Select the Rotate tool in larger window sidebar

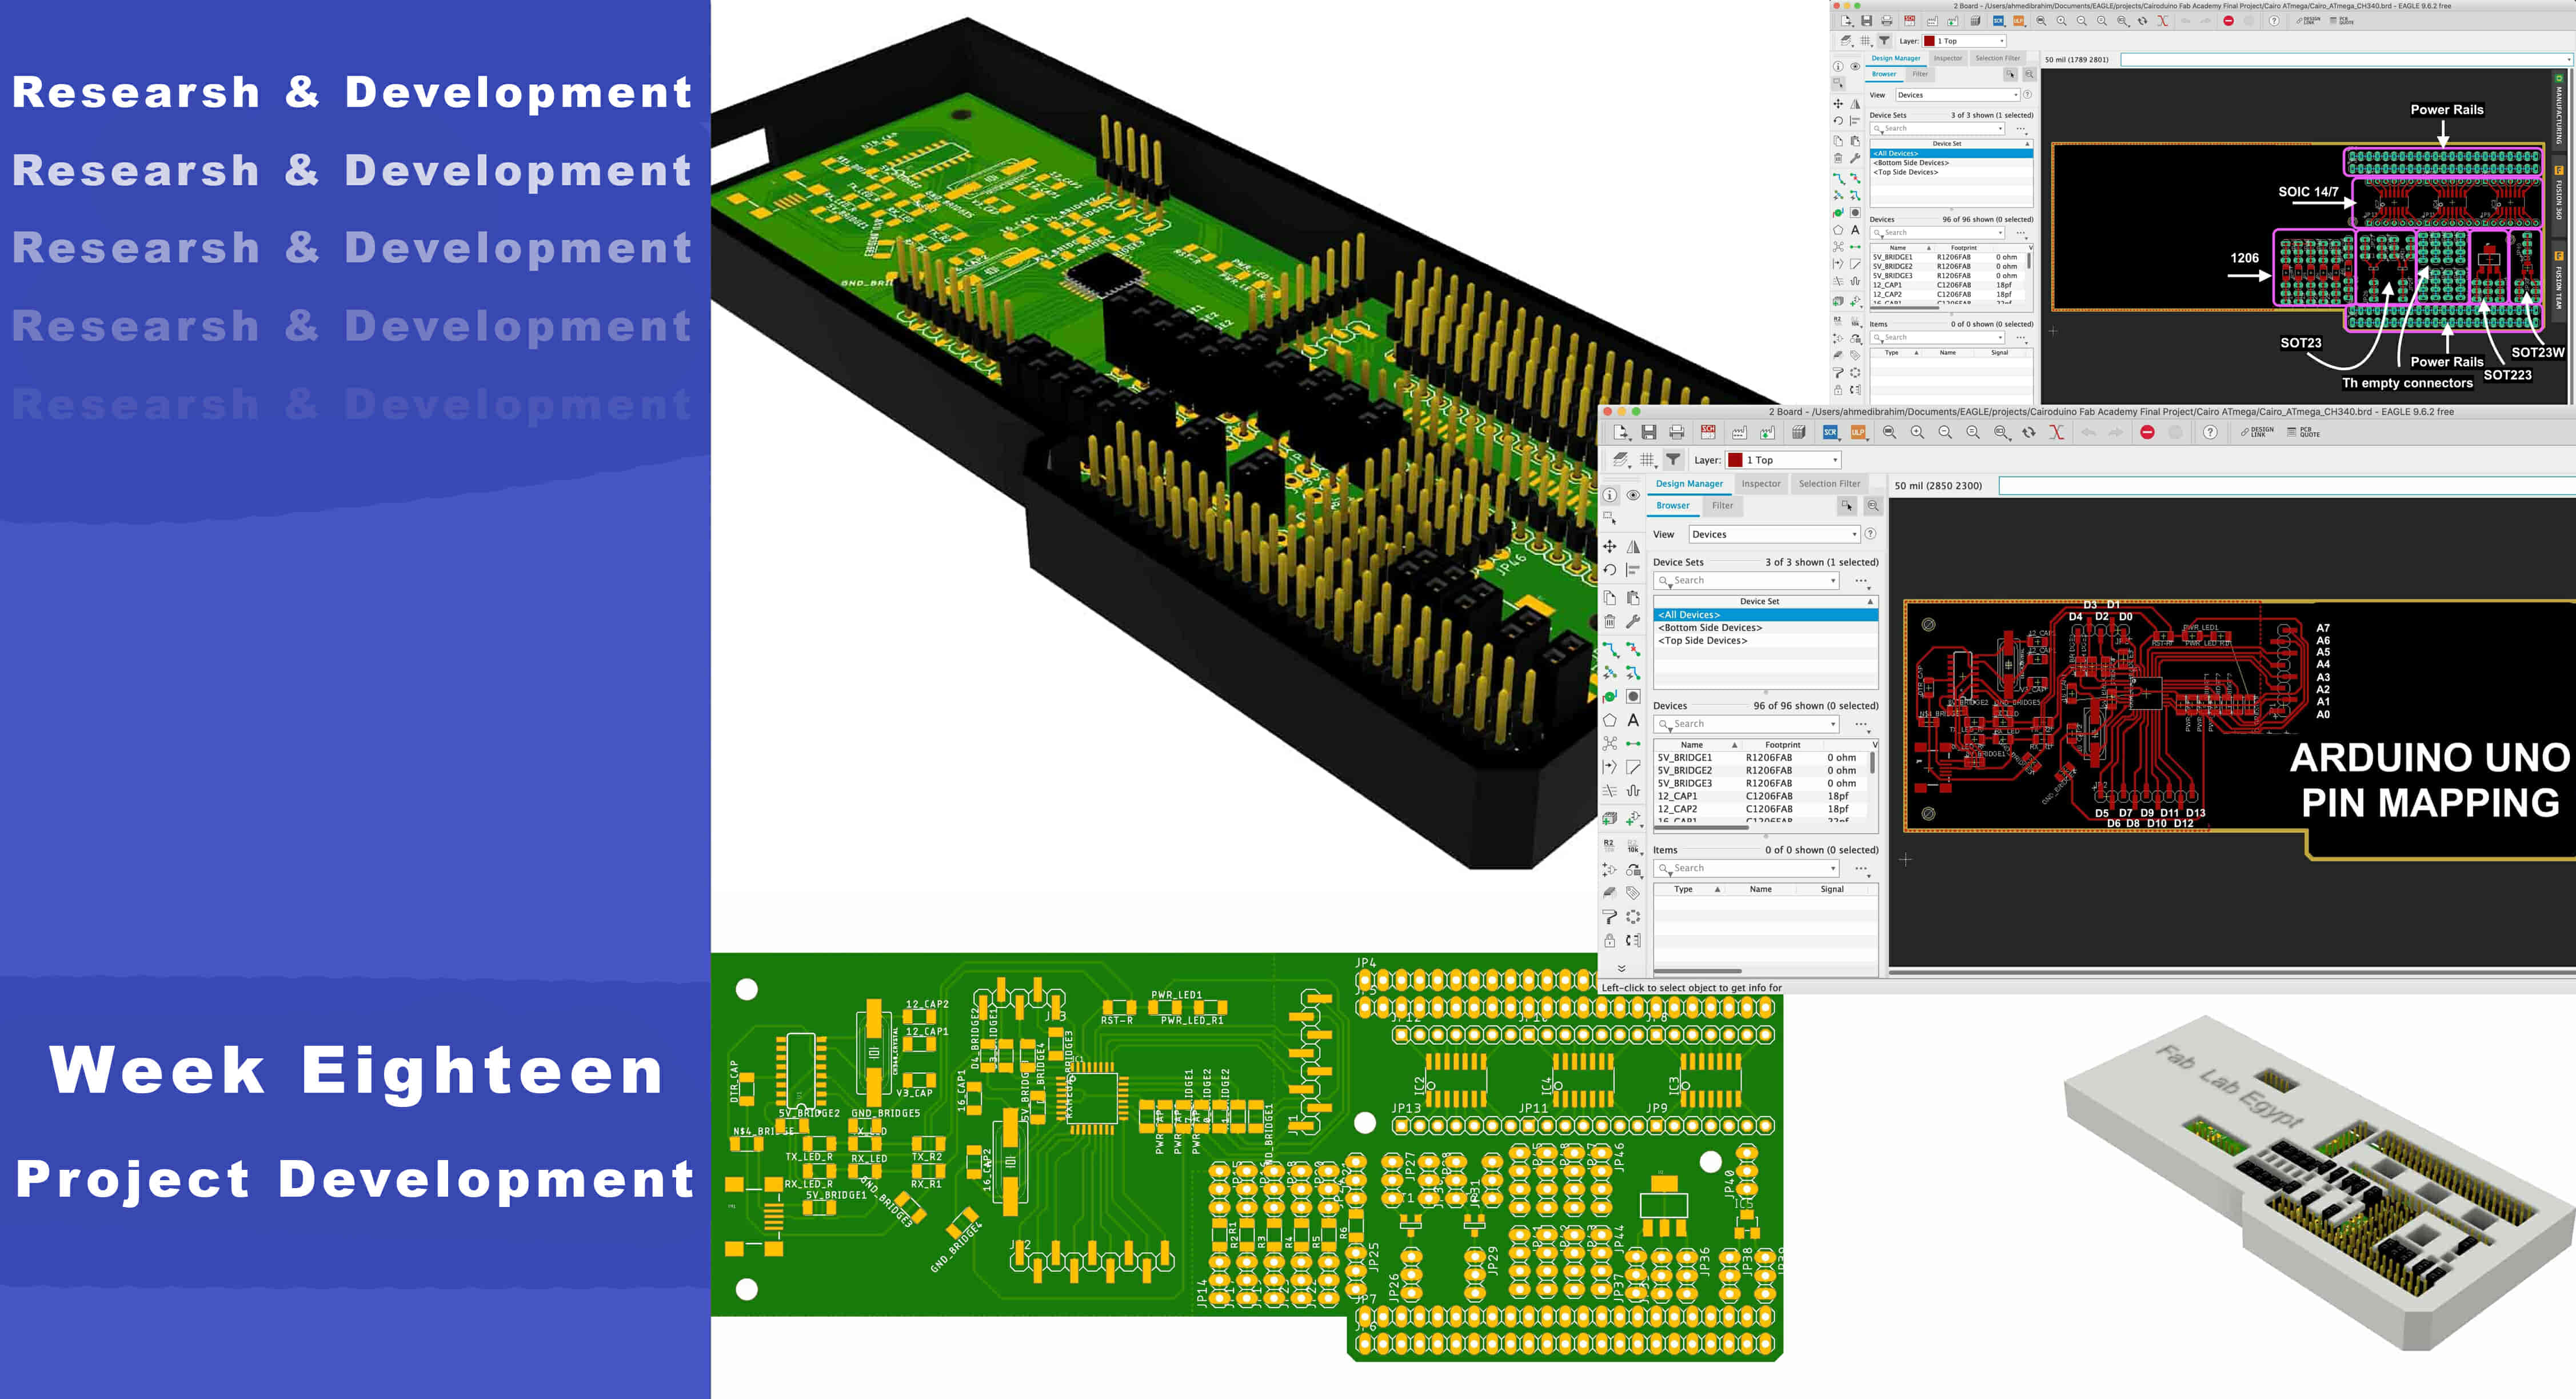tap(1610, 570)
